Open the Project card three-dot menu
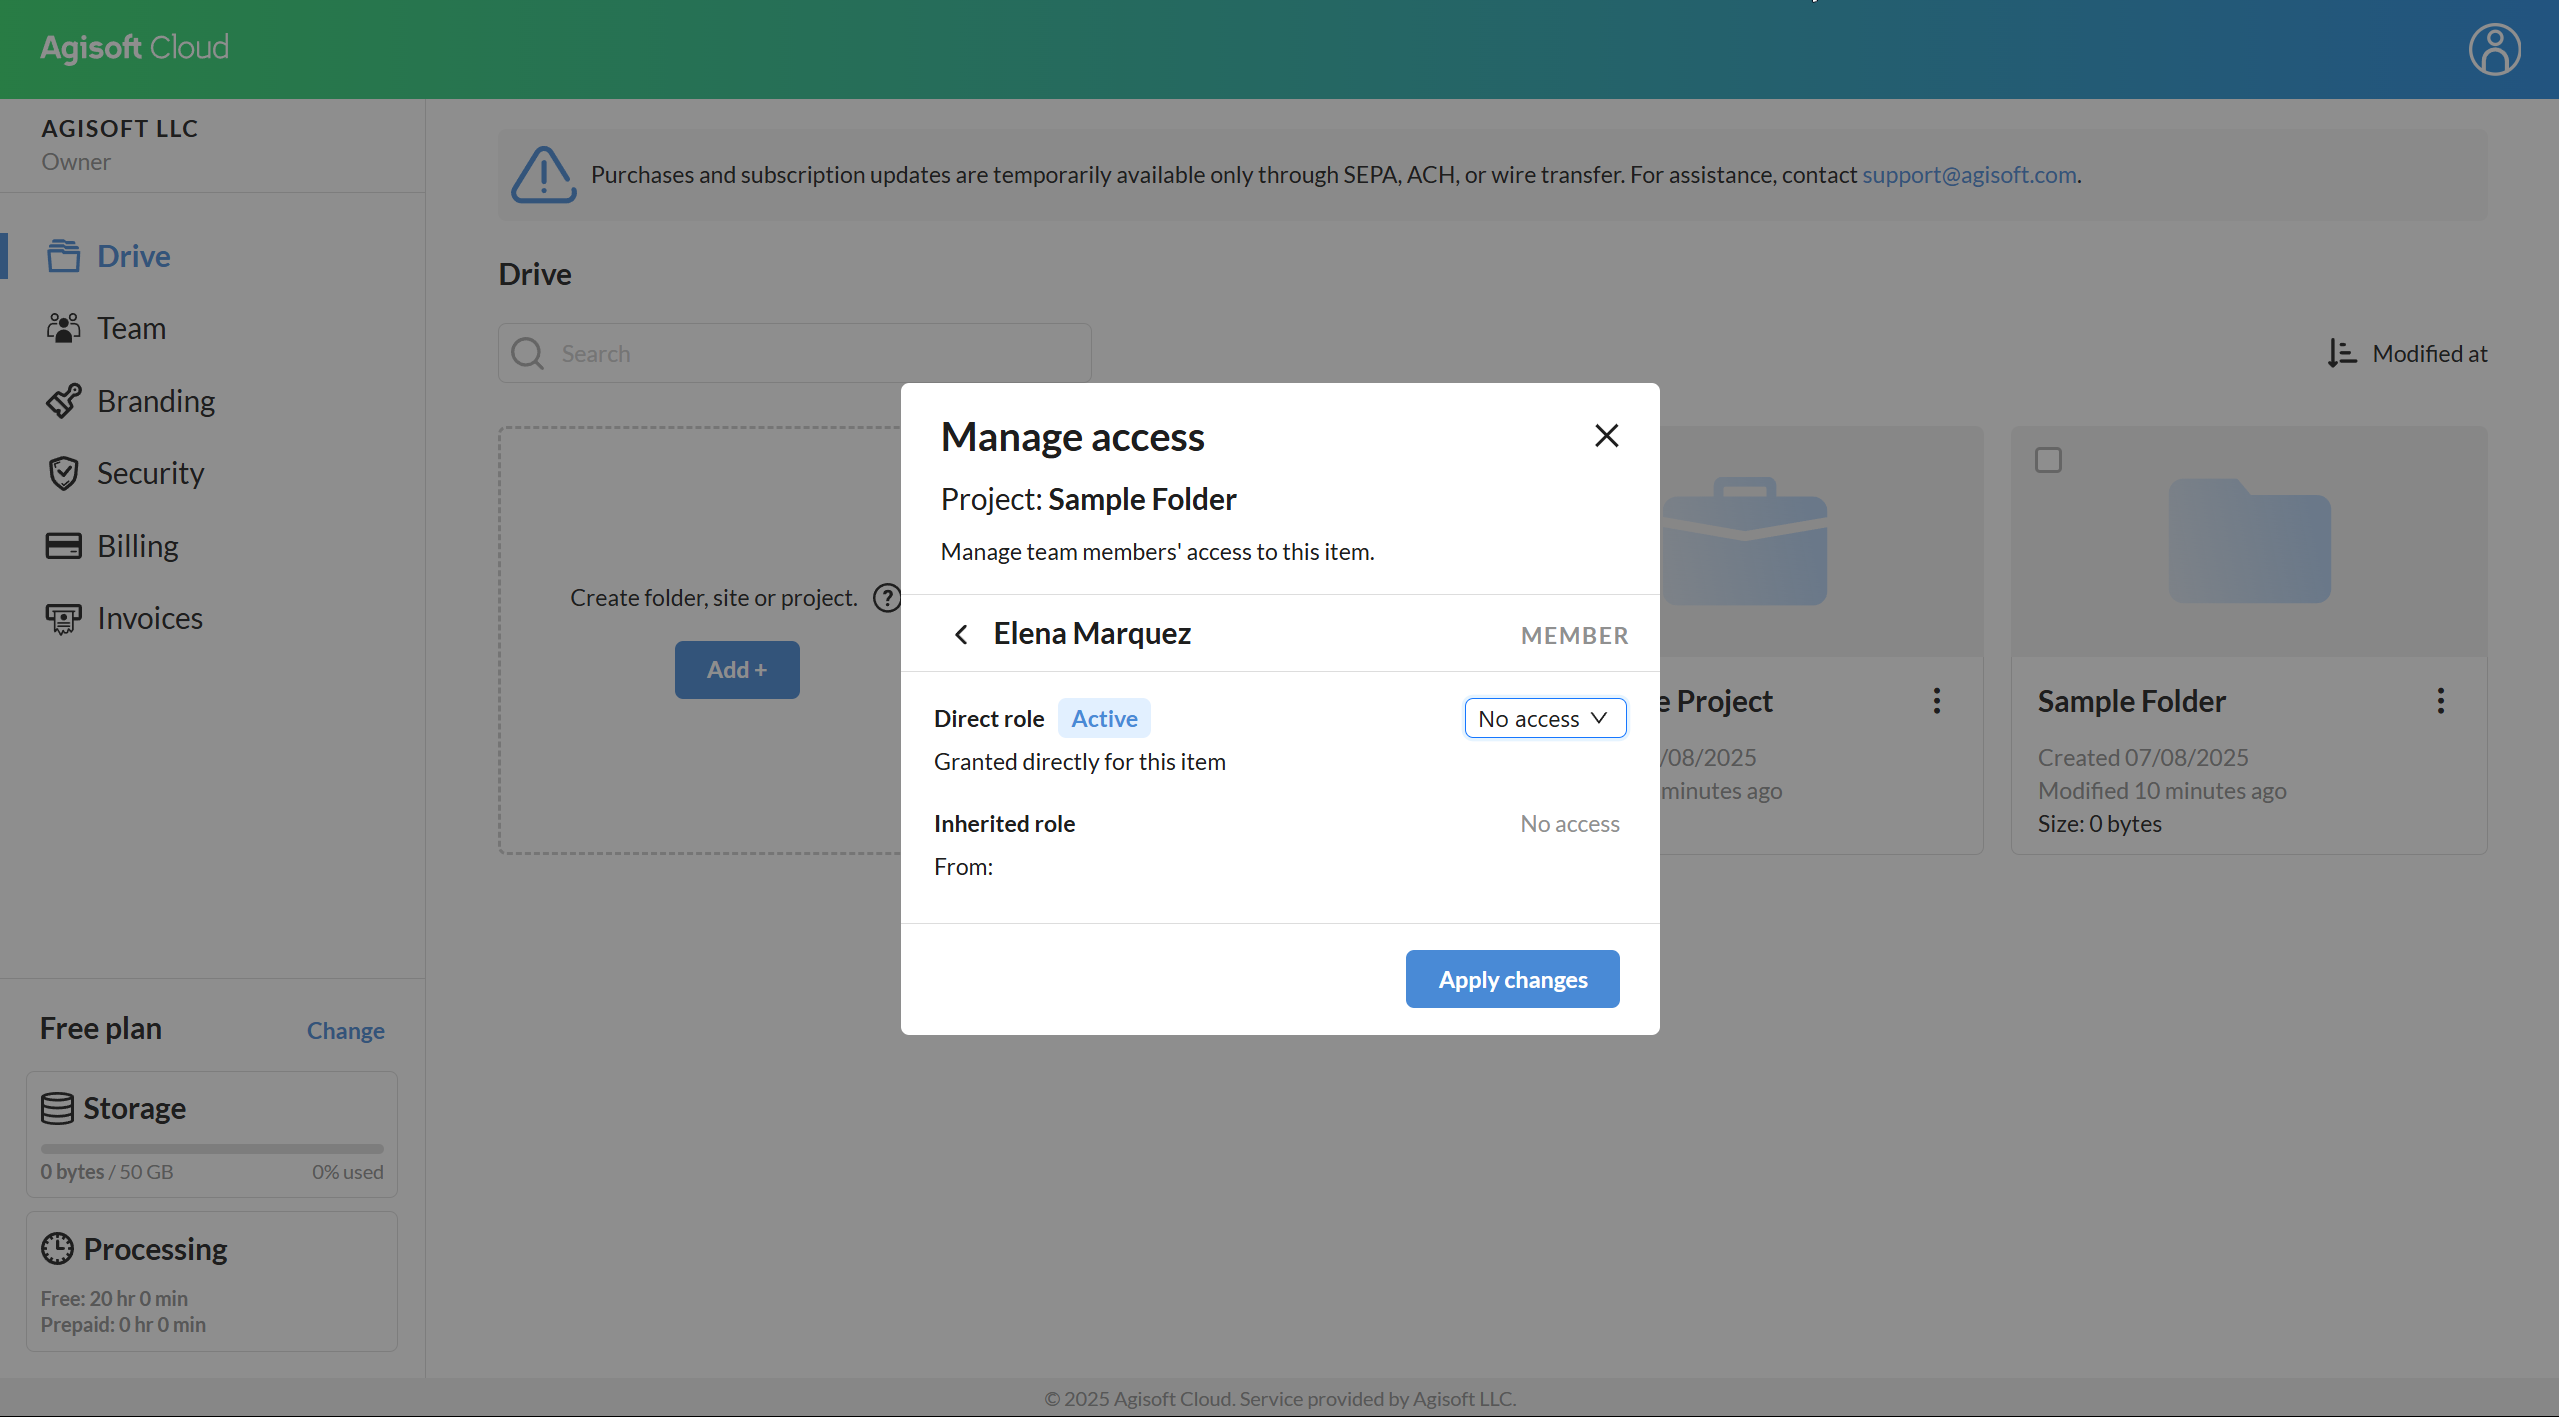The height and width of the screenshot is (1417, 2559). click(1936, 701)
